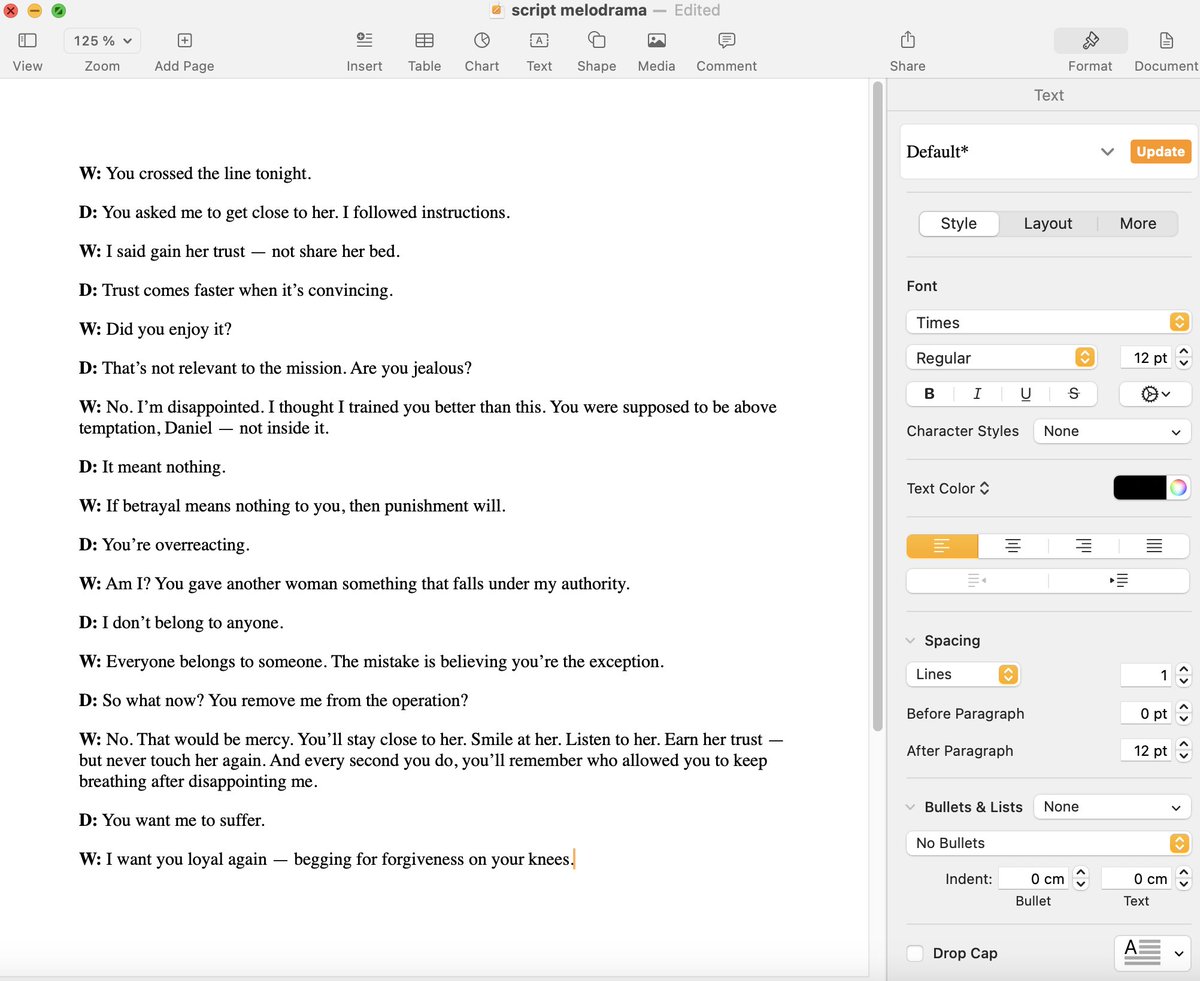Click the Share icon
The height and width of the screenshot is (981, 1200).
tap(908, 40)
